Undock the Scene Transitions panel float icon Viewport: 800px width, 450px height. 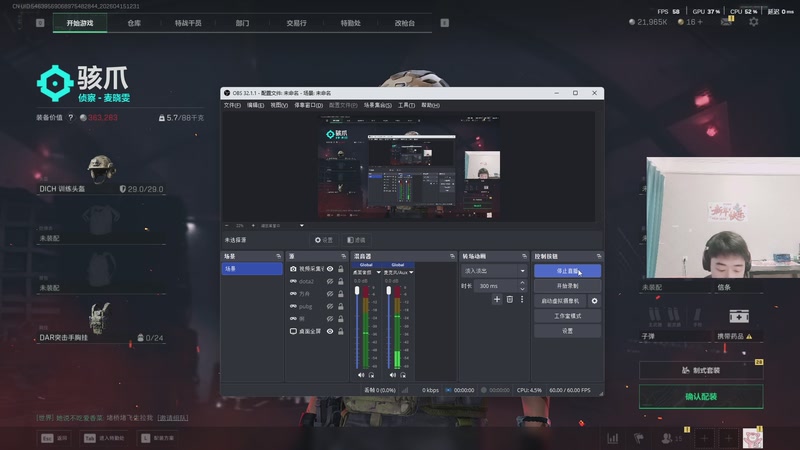coord(524,256)
